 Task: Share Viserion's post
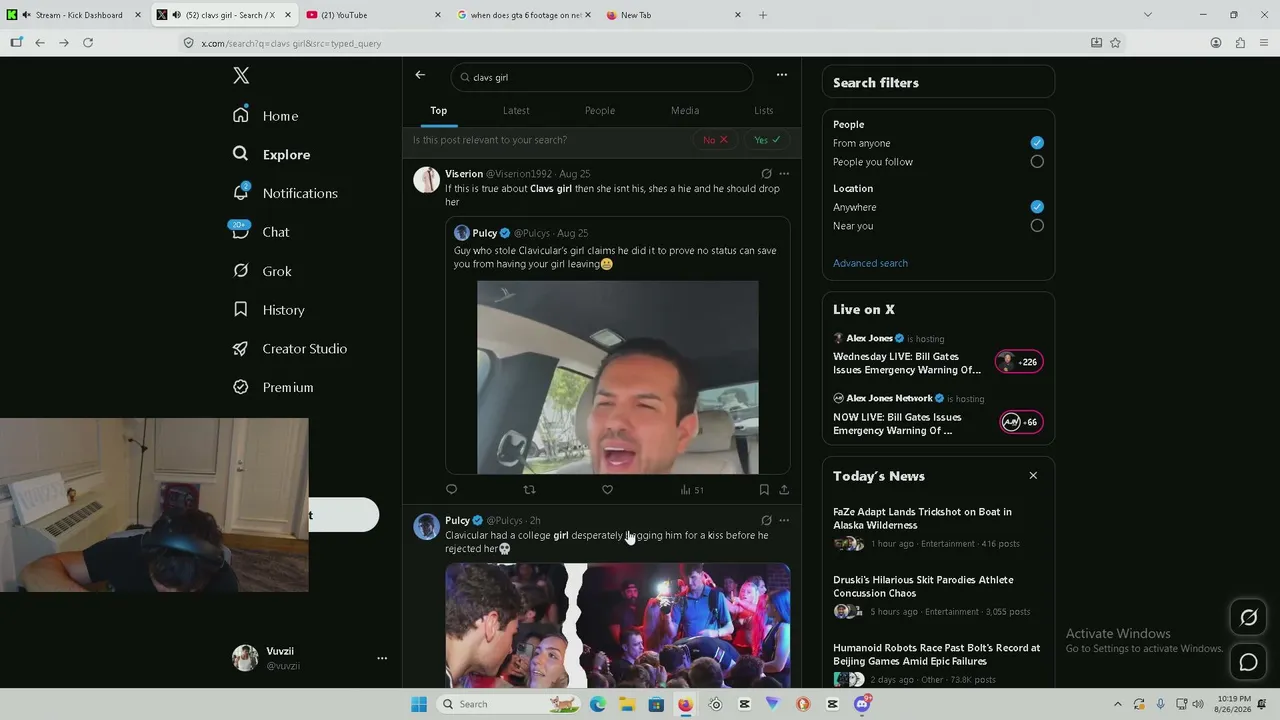point(784,490)
